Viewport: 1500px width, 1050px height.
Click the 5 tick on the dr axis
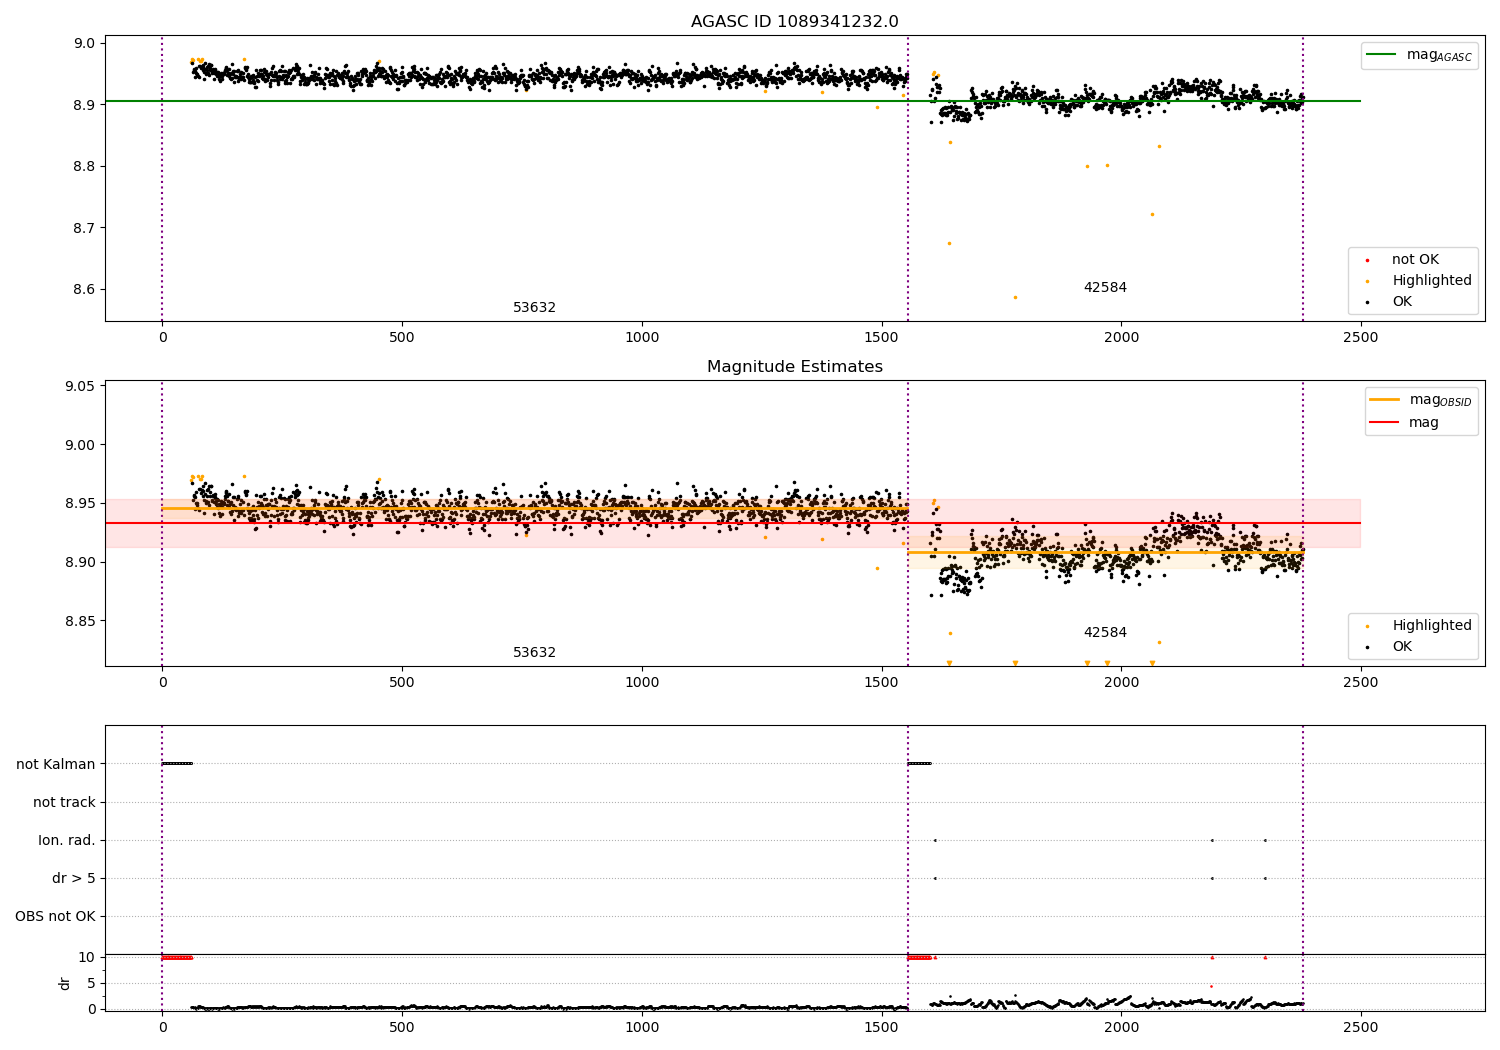[x=92, y=984]
